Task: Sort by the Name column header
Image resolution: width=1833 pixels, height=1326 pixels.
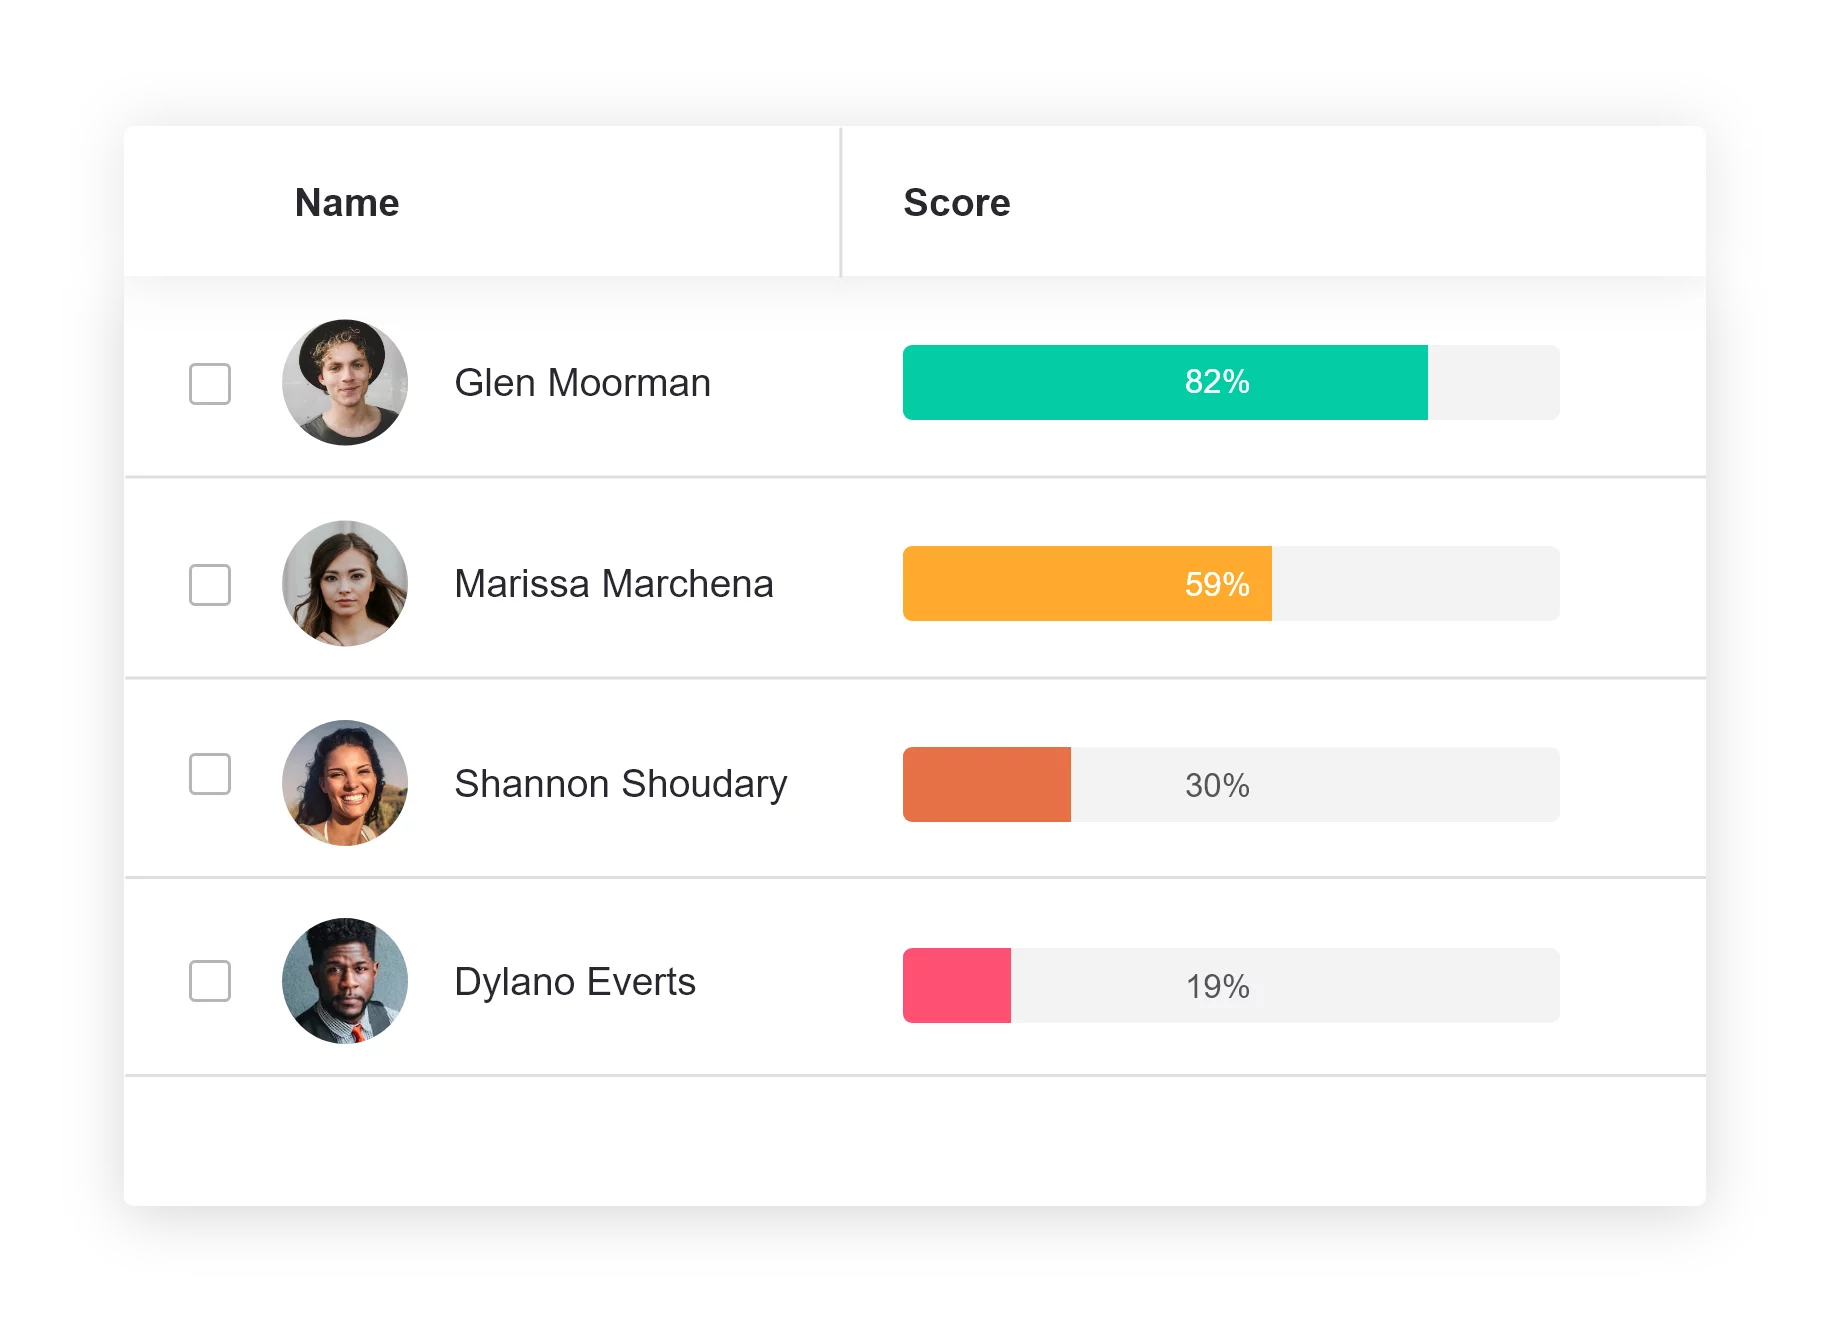Action: click(x=347, y=203)
